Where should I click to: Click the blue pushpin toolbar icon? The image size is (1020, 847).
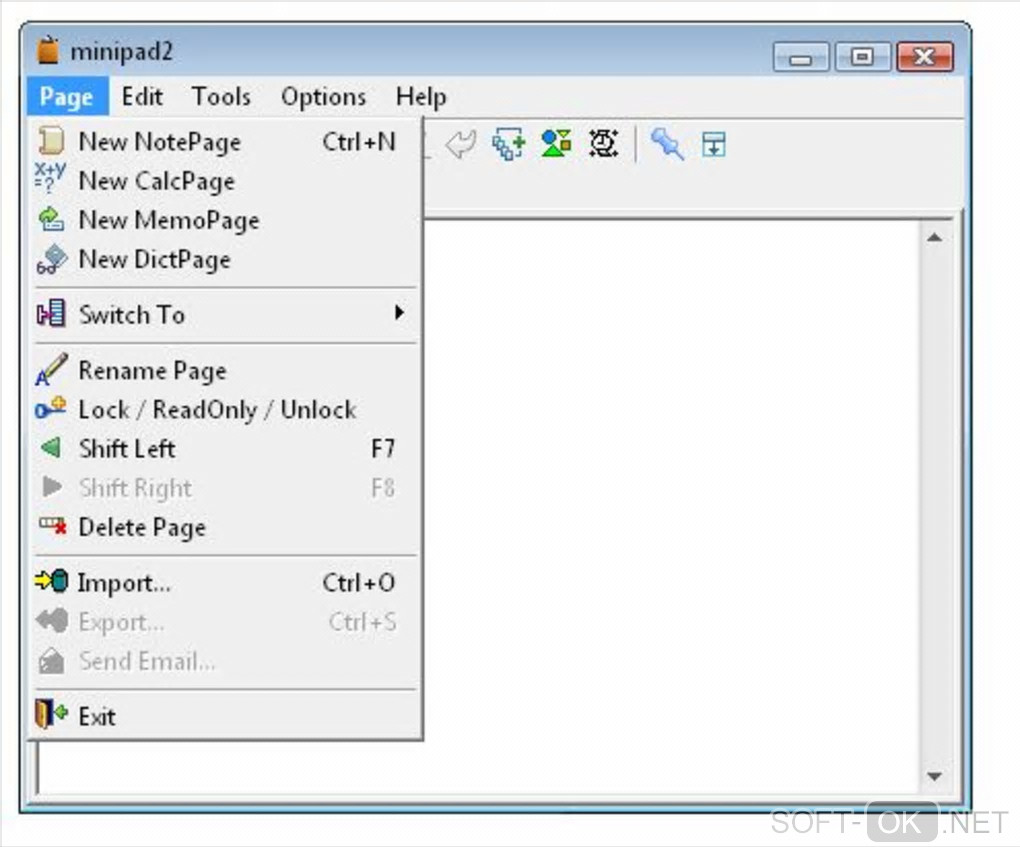click(667, 143)
